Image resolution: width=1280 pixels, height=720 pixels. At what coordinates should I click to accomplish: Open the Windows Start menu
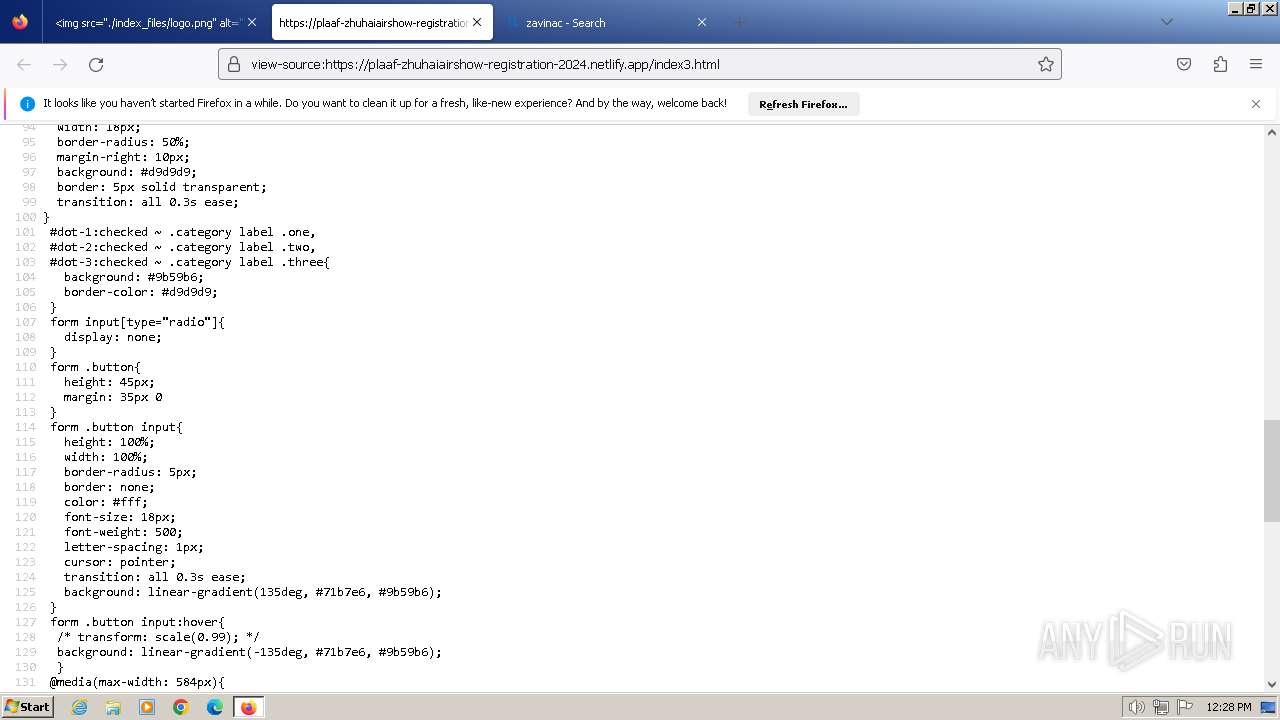pos(28,706)
